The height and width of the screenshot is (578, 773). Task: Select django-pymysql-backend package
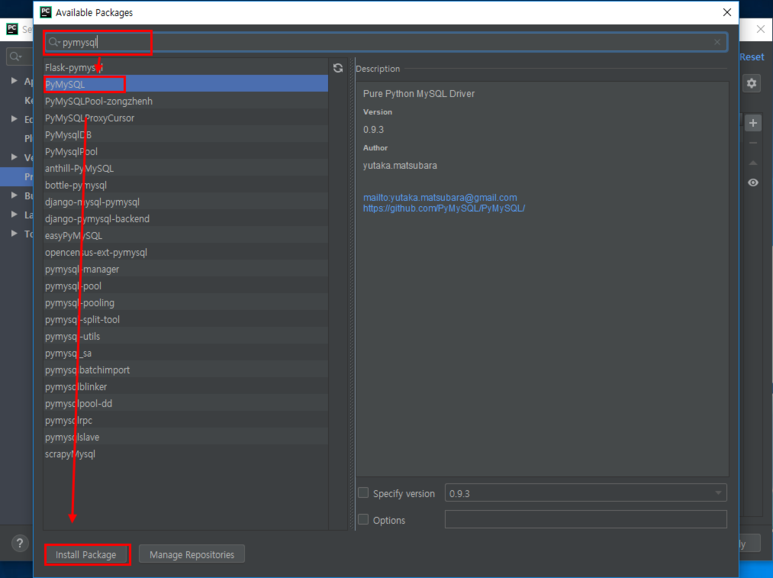pyautogui.click(x=186, y=218)
